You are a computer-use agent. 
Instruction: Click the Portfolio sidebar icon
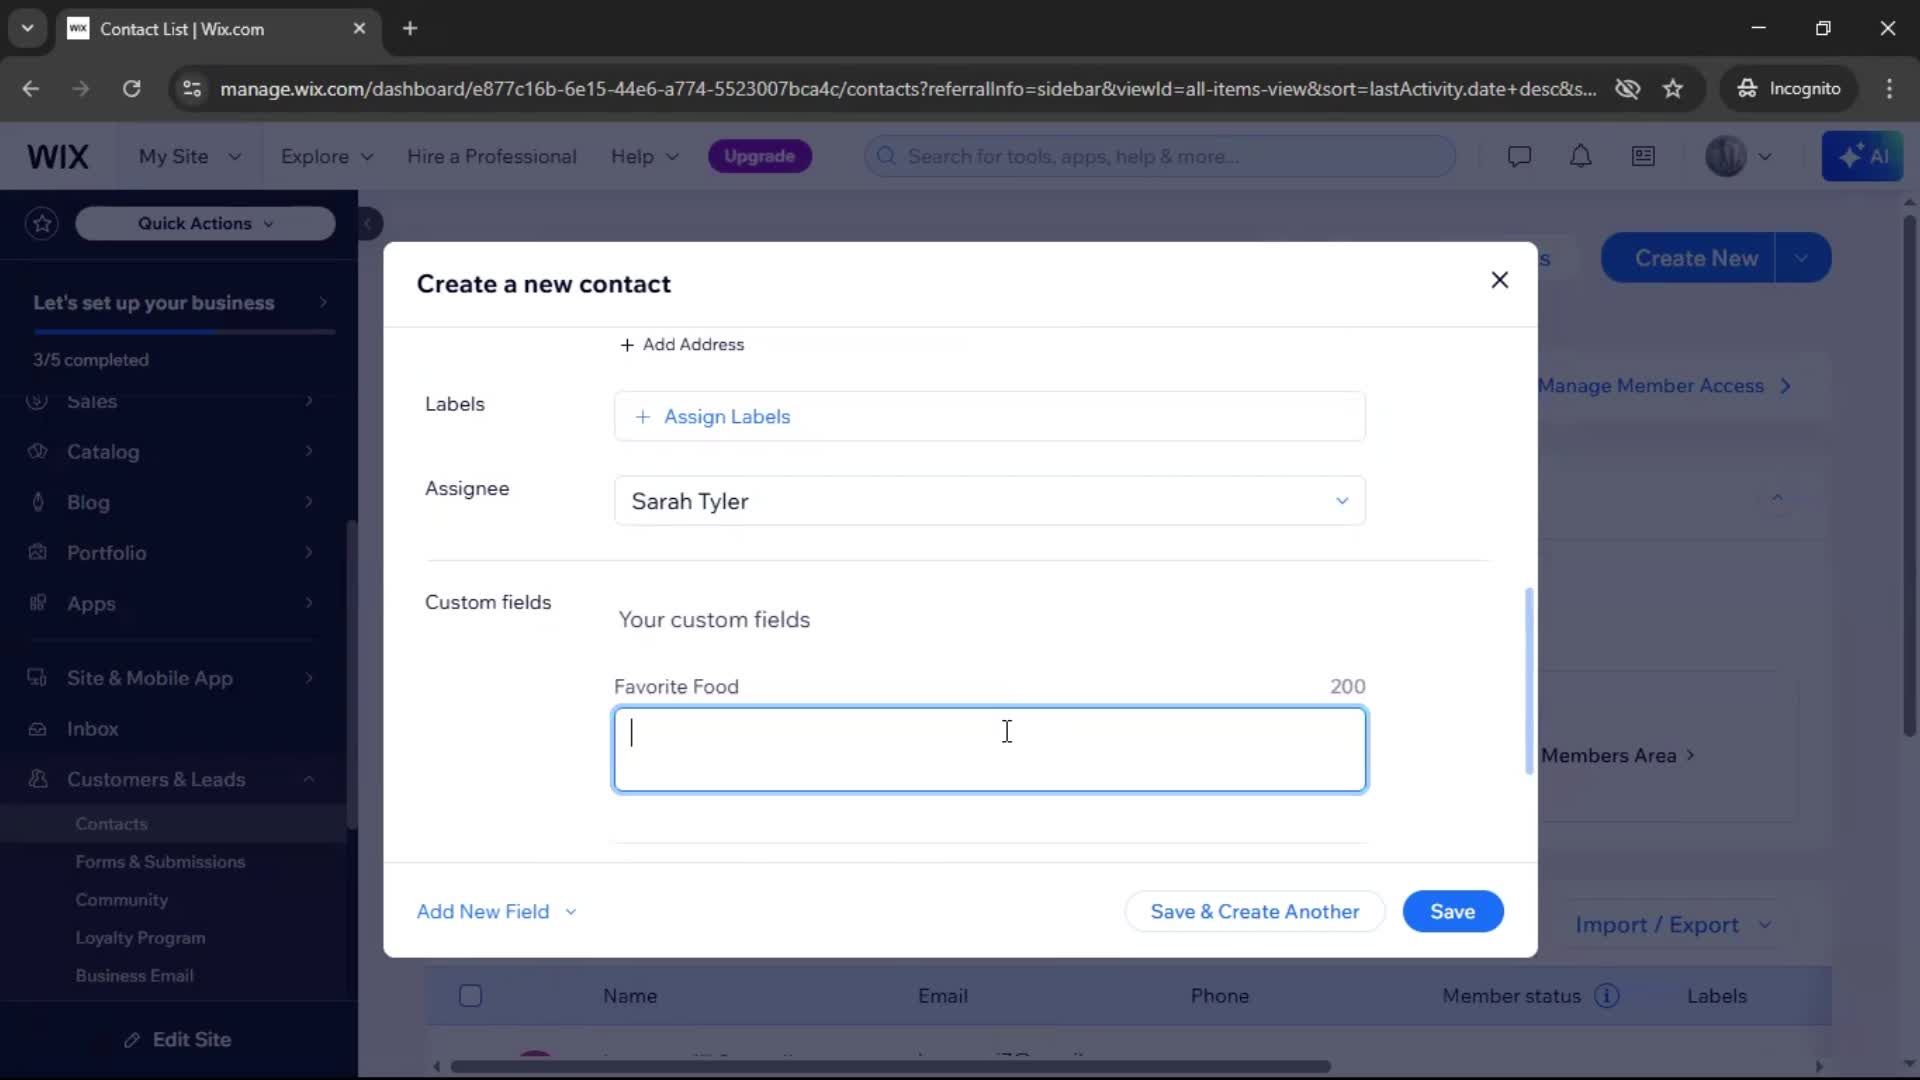point(38,552)
